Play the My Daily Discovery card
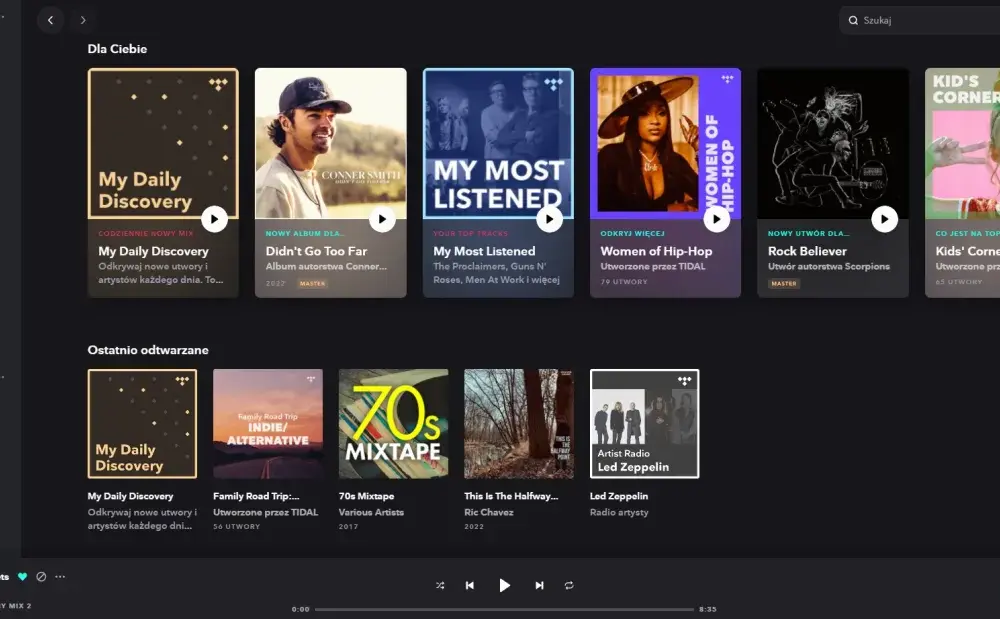 (x=214, y=219)
